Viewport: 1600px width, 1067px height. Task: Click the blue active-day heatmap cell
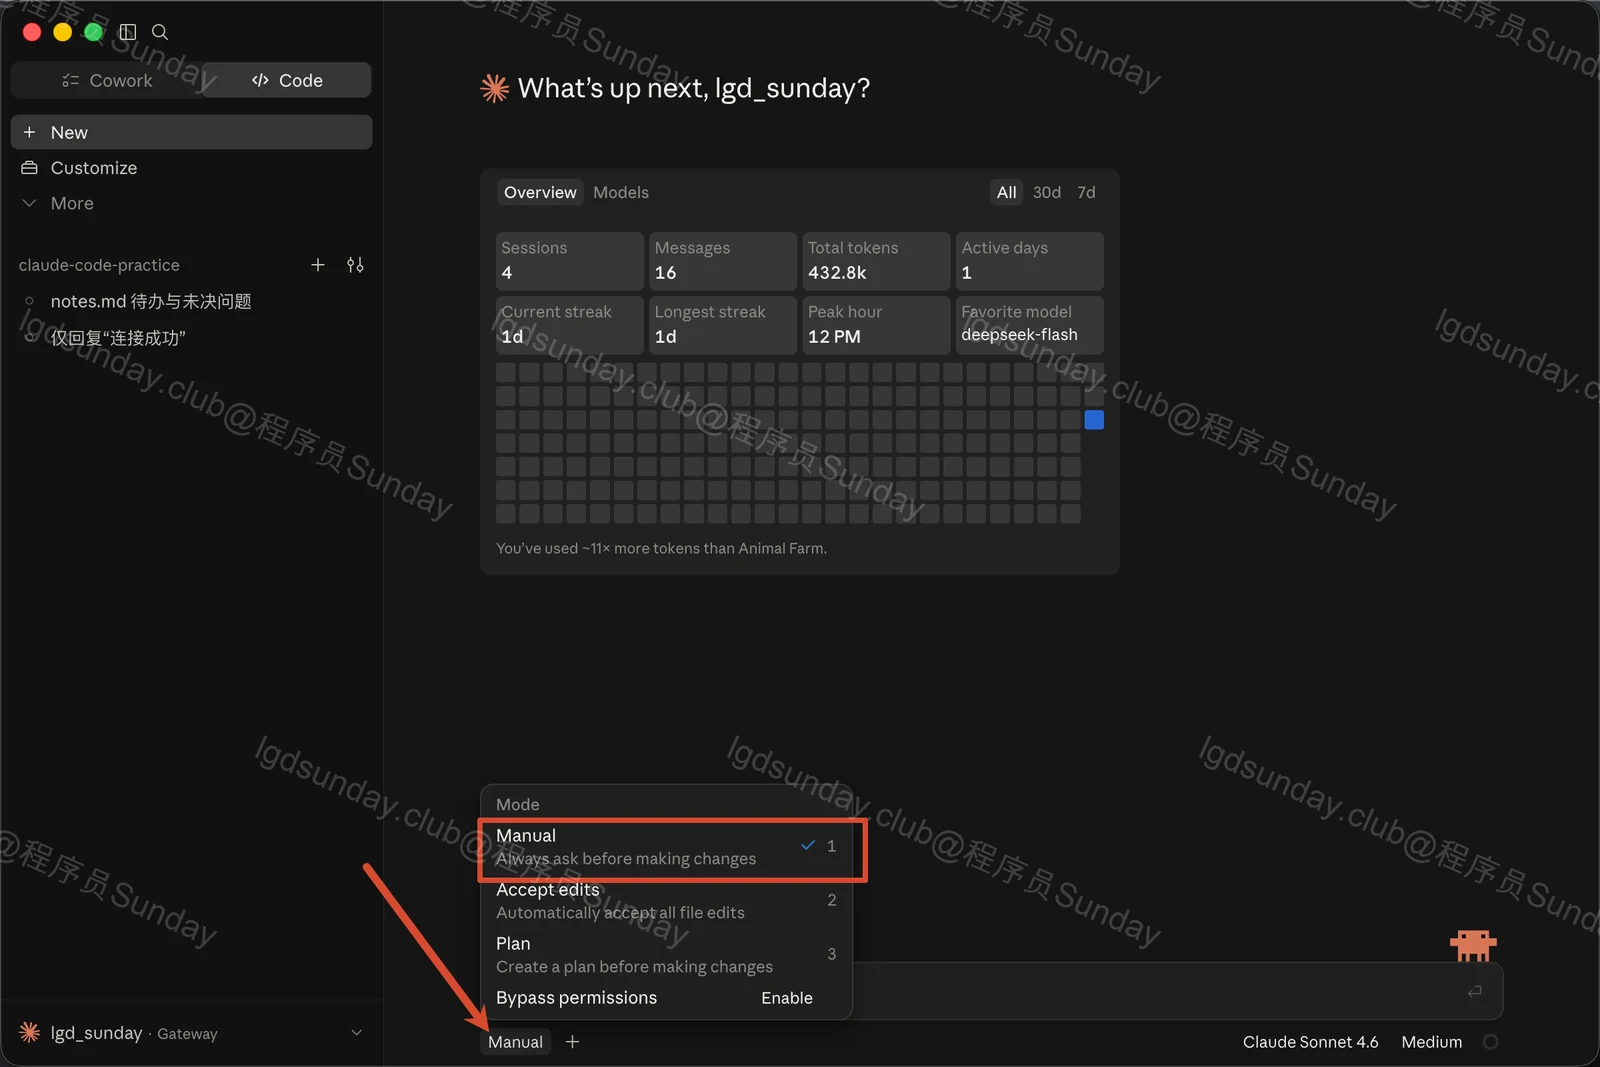[x=1094, y=420]
